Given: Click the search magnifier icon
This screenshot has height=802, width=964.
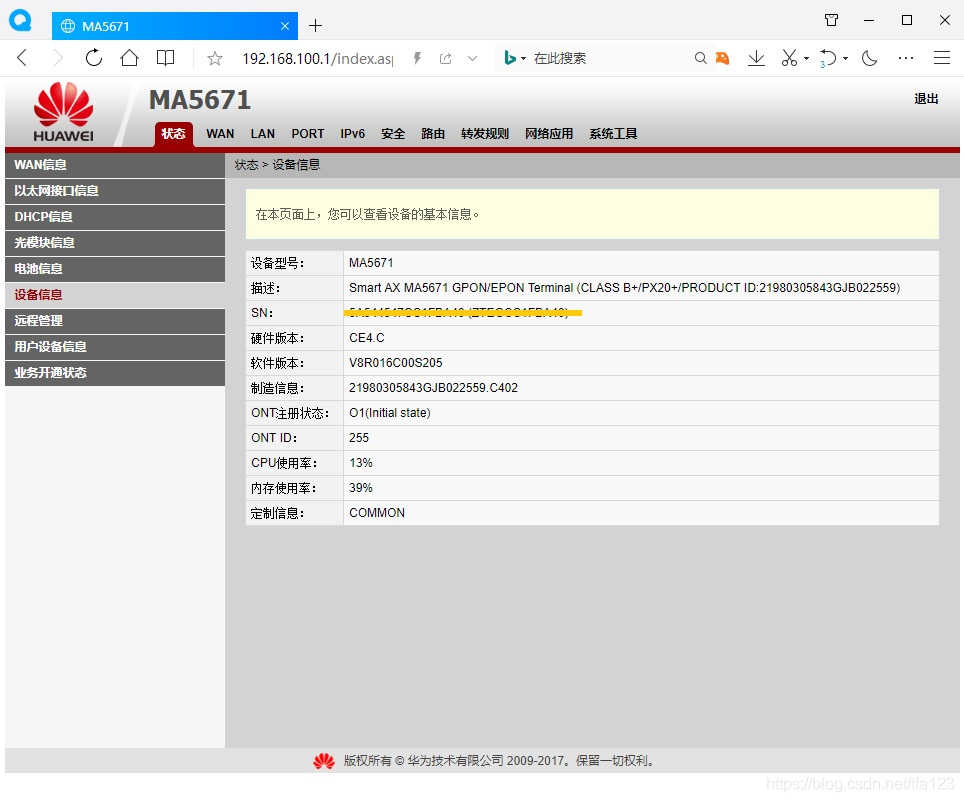Looking at the screenshot, I should [x=700, y=58].
